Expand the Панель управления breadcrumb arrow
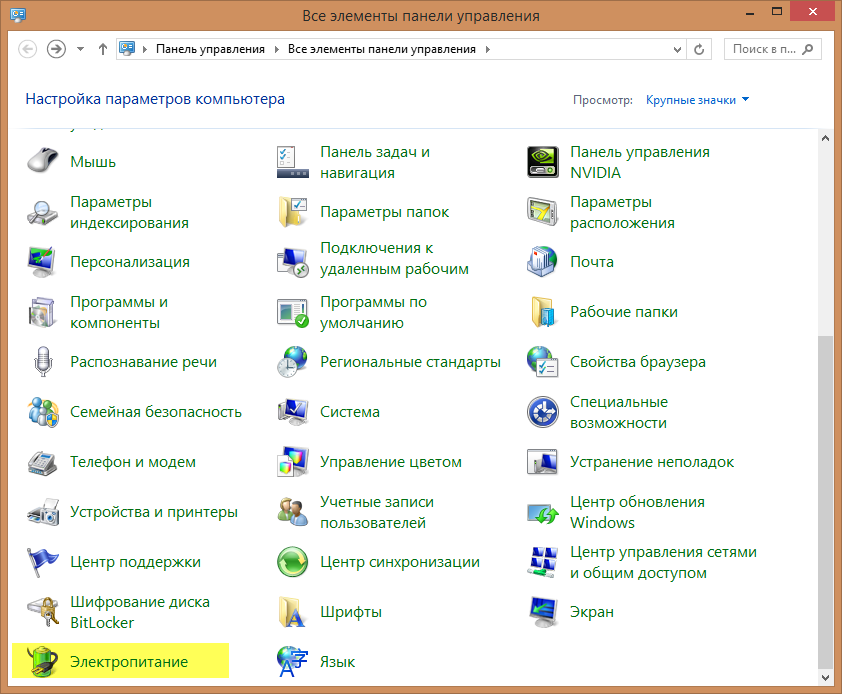This screenshot has width=842, height=694. [x=277, y=49]
